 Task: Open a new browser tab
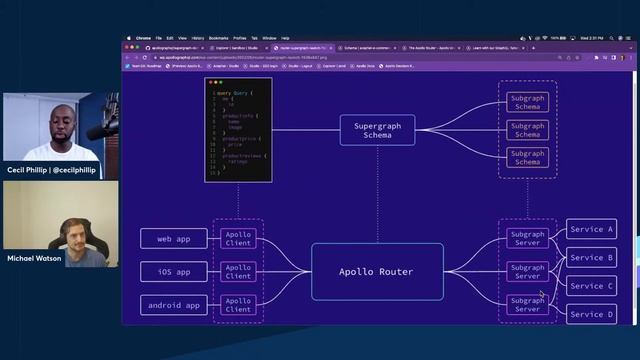point(533,48)
